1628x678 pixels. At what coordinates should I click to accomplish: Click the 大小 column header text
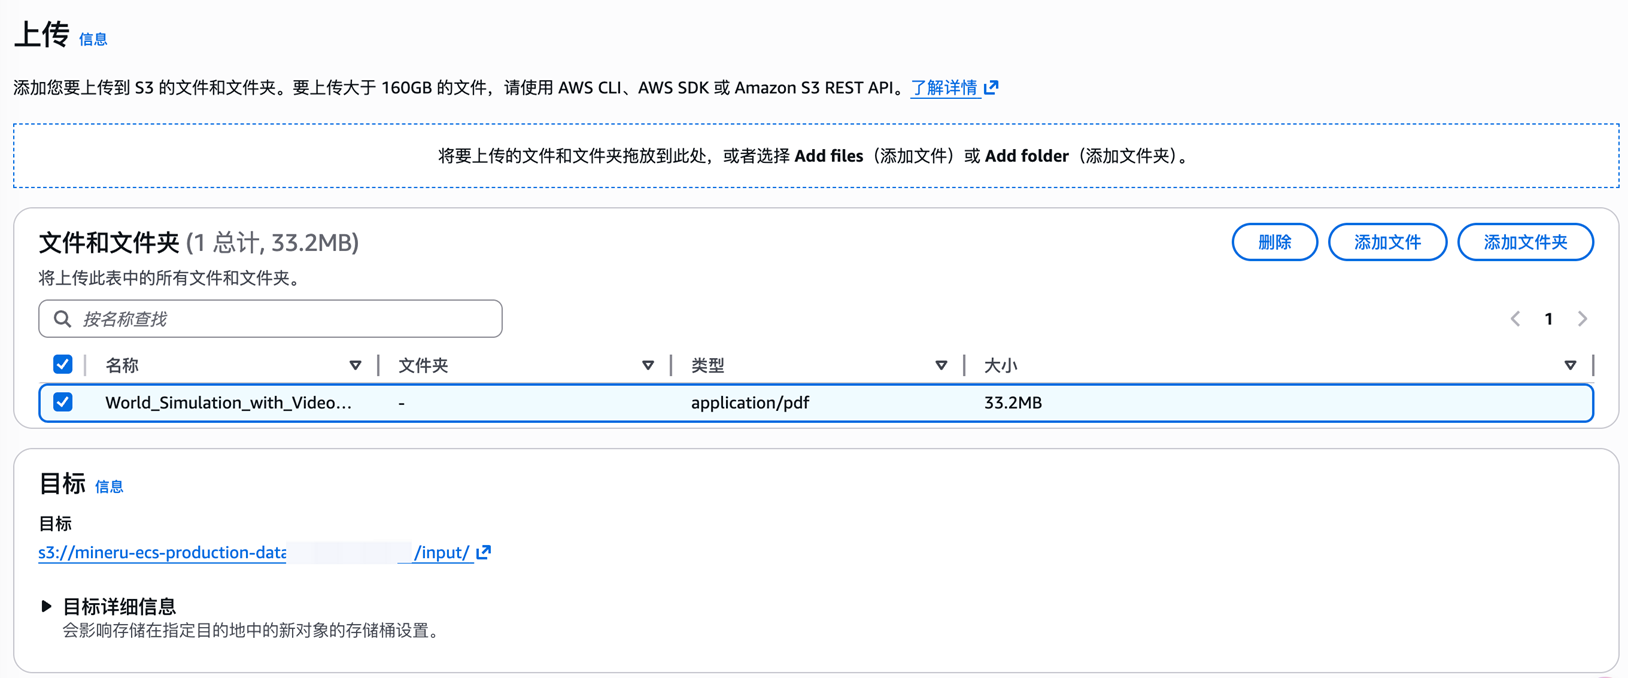coord(1001,366)
